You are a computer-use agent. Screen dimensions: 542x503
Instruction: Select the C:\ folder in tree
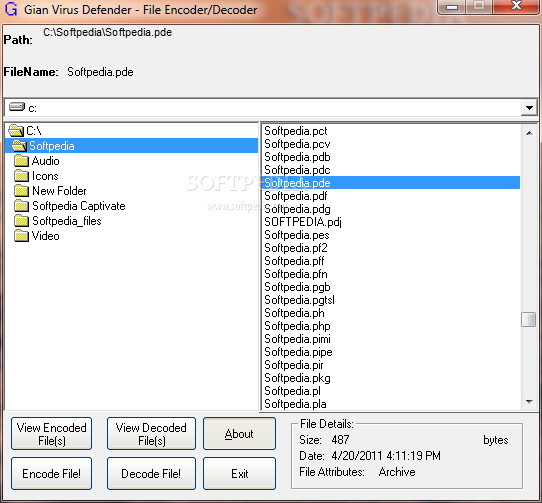click(x=34, y=131)
